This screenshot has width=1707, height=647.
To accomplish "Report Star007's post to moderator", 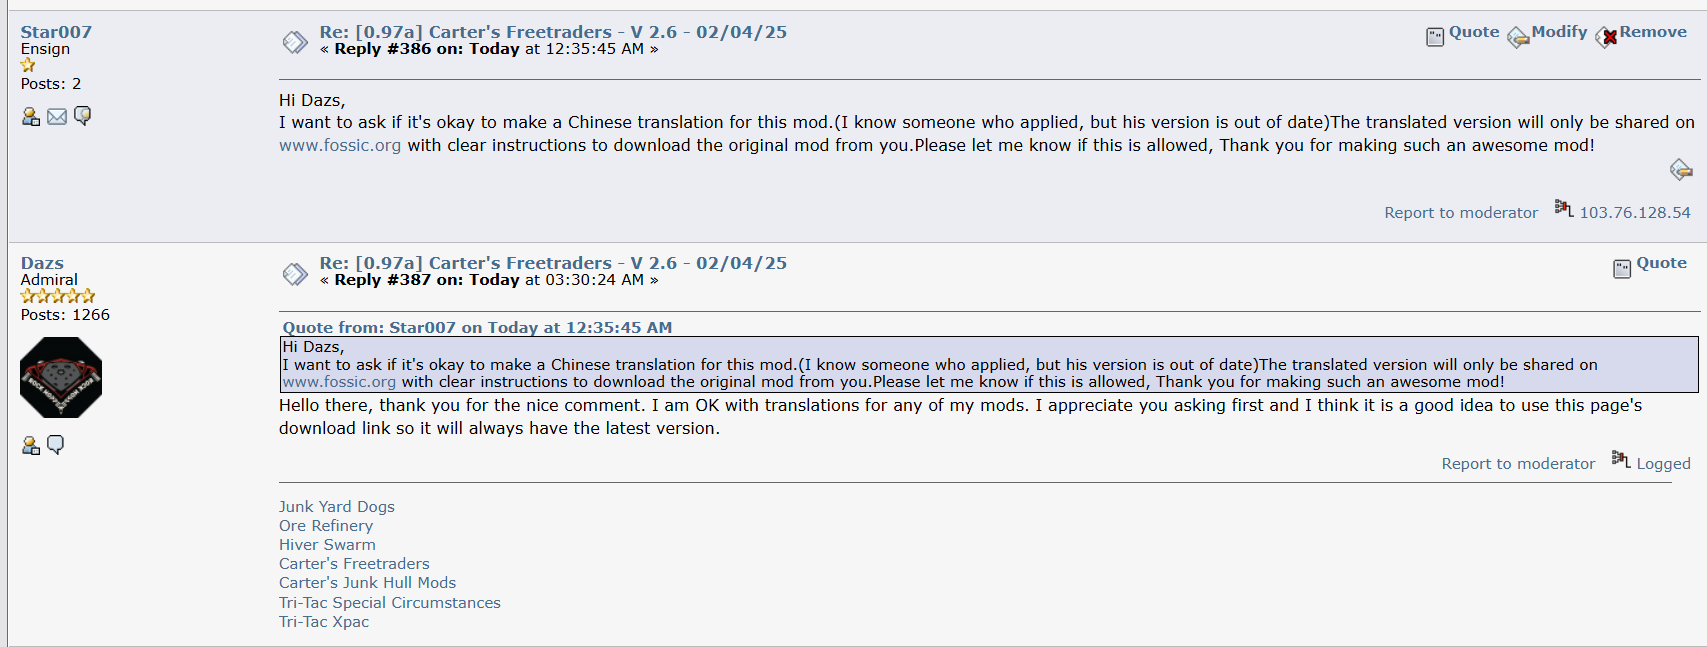I will 1460,213.
